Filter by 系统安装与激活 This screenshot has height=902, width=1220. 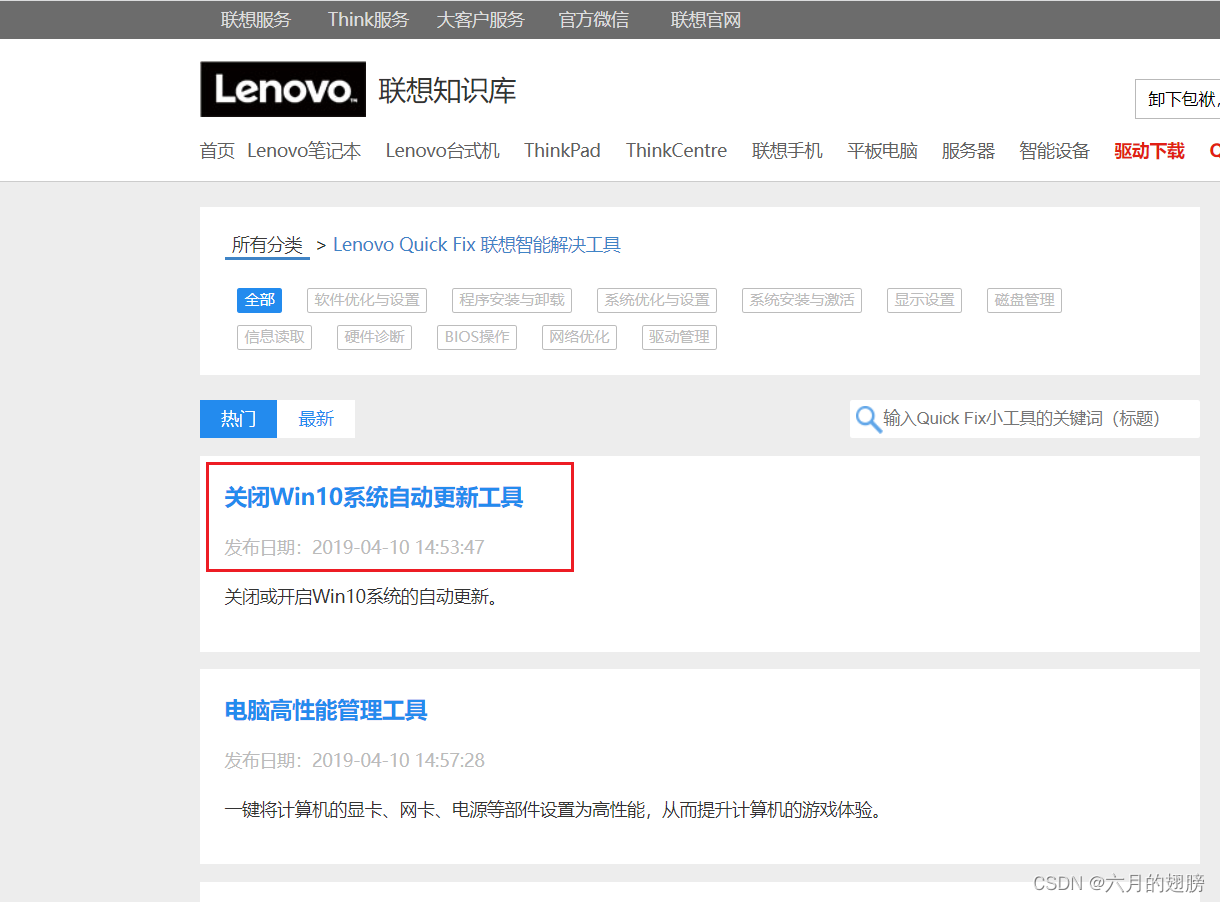click(802, 300)
